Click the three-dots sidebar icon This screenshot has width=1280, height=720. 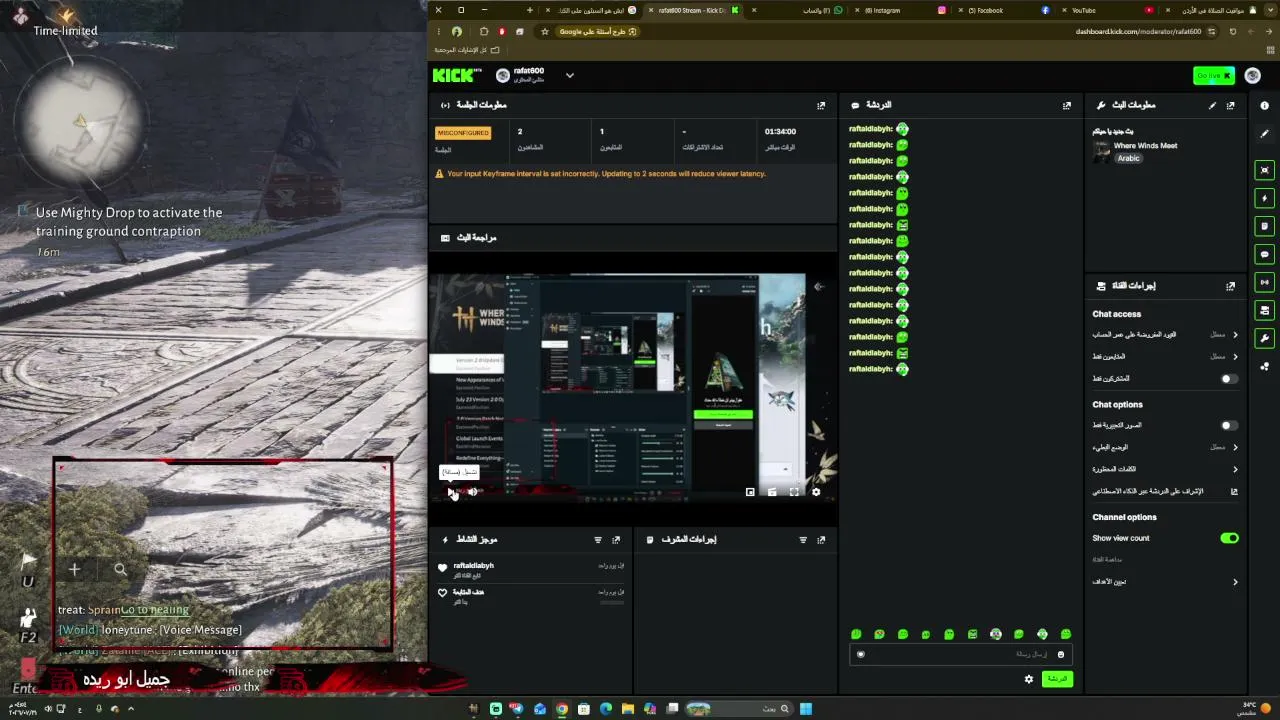pyautogui.click(x=1265, y=366)
